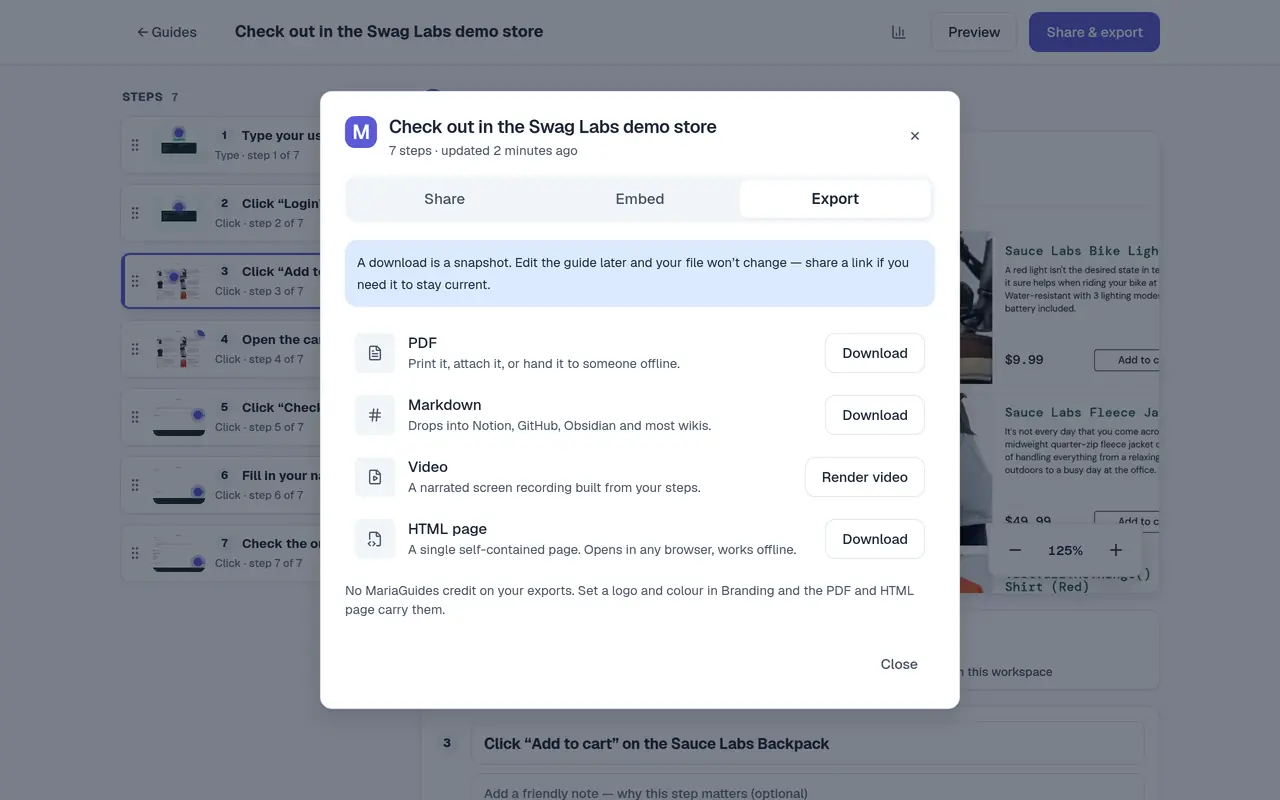This screenshot has height=800, width=1280.
Task: Download the HTML page export
Action: point(875,539)
